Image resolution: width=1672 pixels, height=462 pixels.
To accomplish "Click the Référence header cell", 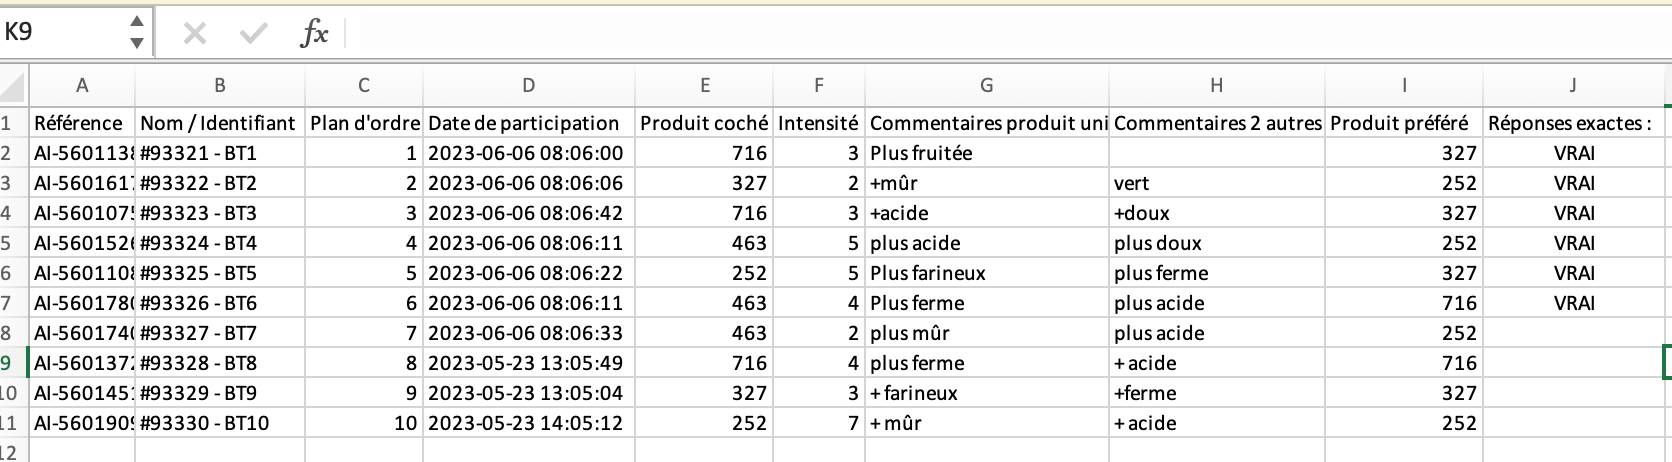I will click(x=79, y=123).
